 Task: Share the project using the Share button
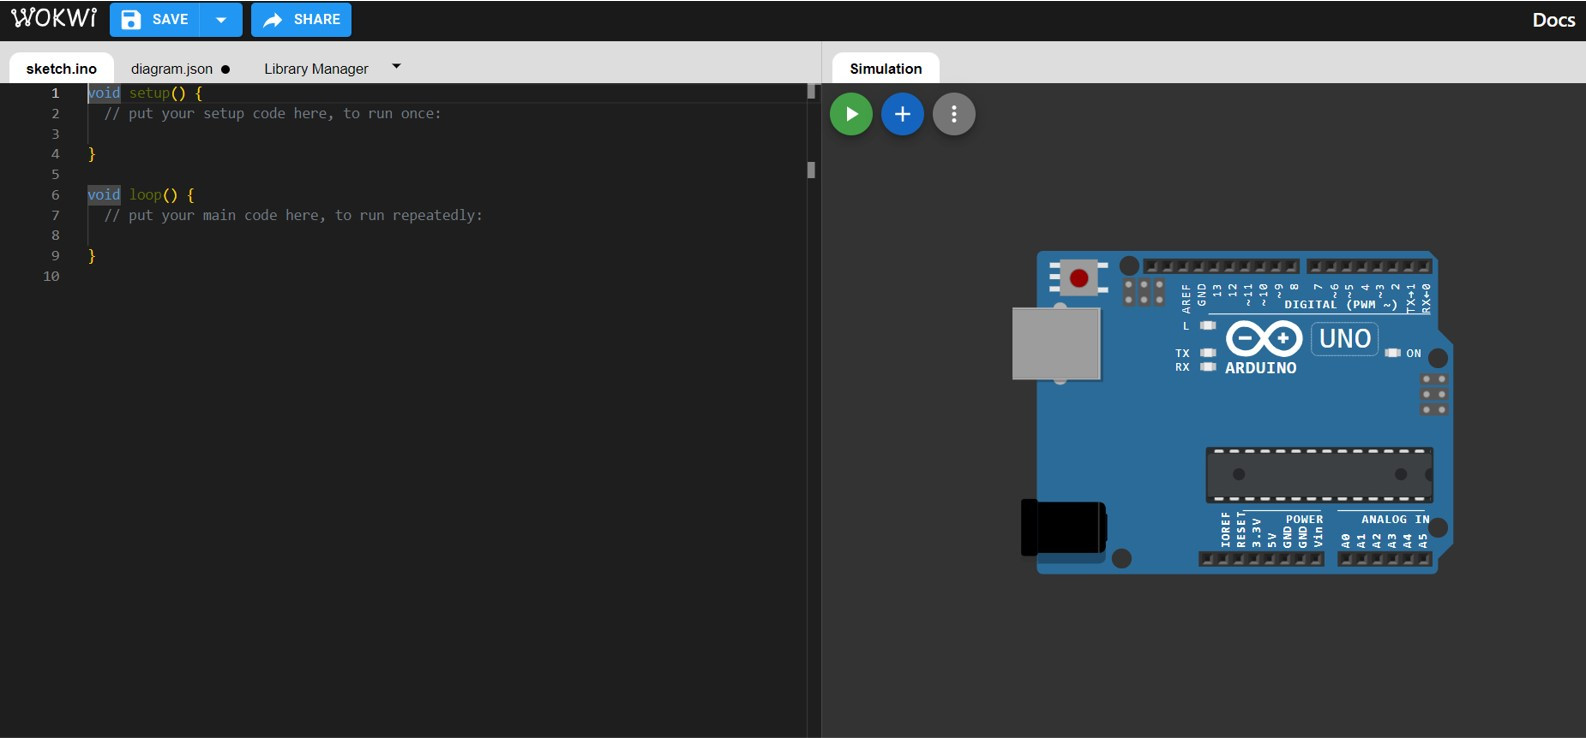[x=301, y=20]
